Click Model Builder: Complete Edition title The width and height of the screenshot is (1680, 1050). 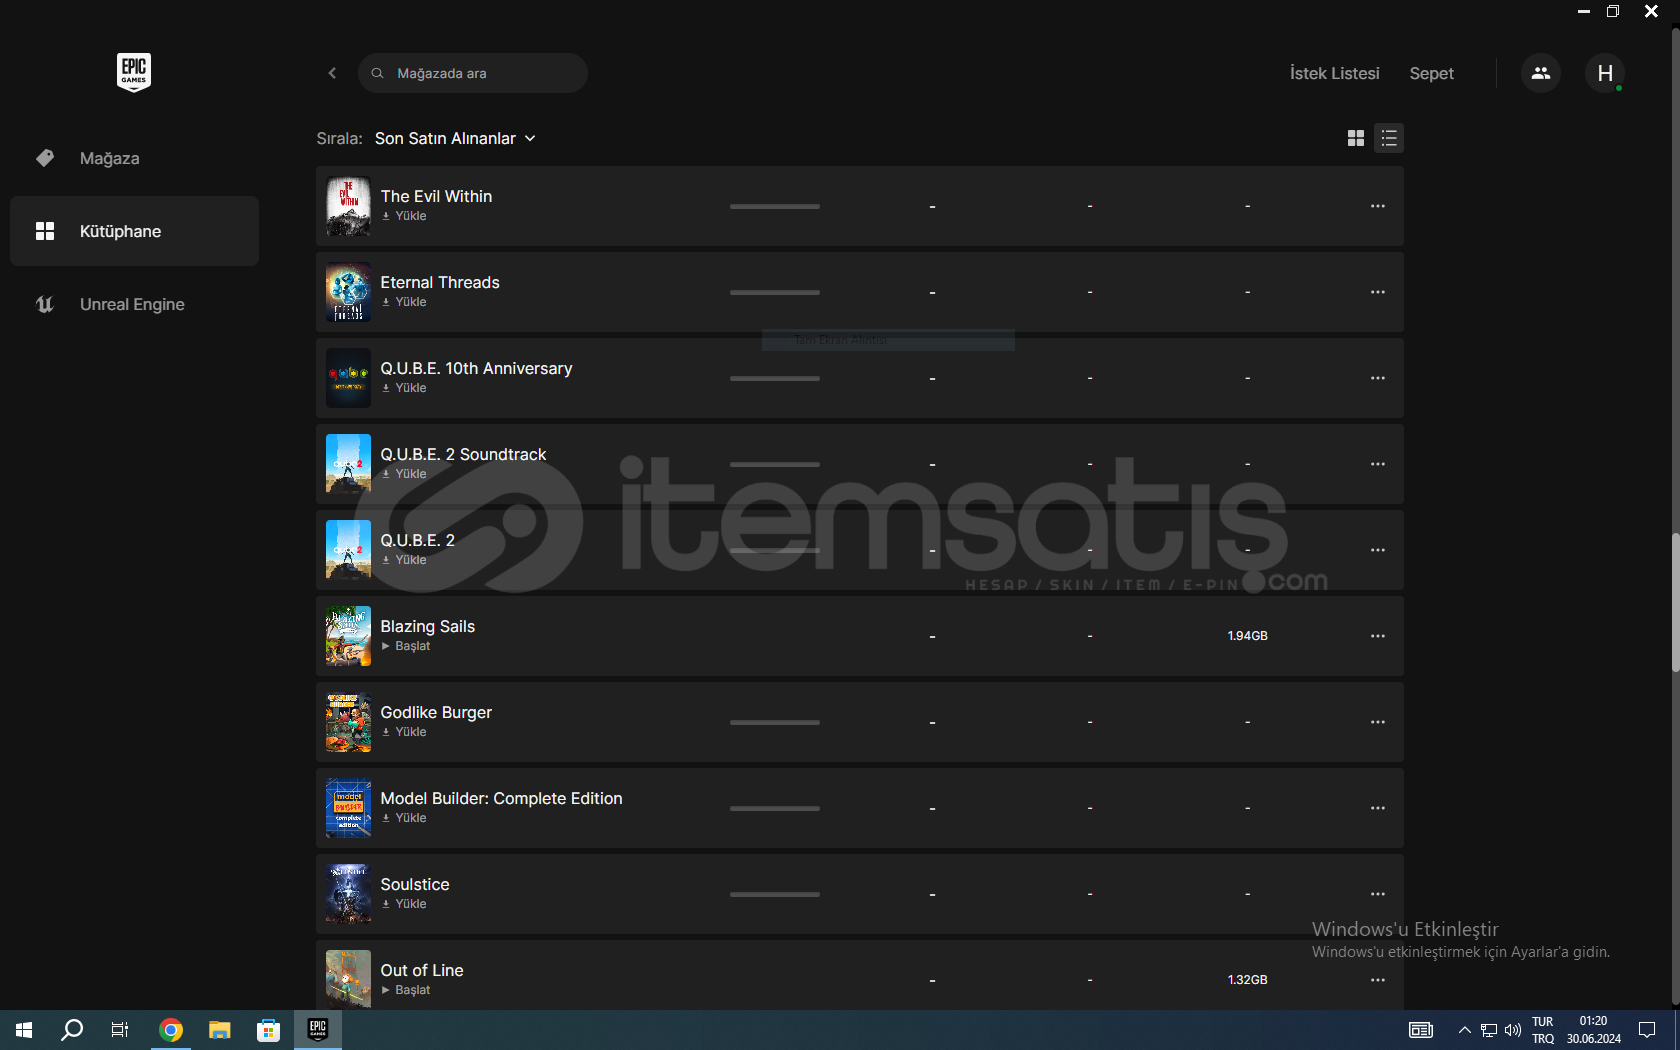pyautogui.click(x=501, y=798)
